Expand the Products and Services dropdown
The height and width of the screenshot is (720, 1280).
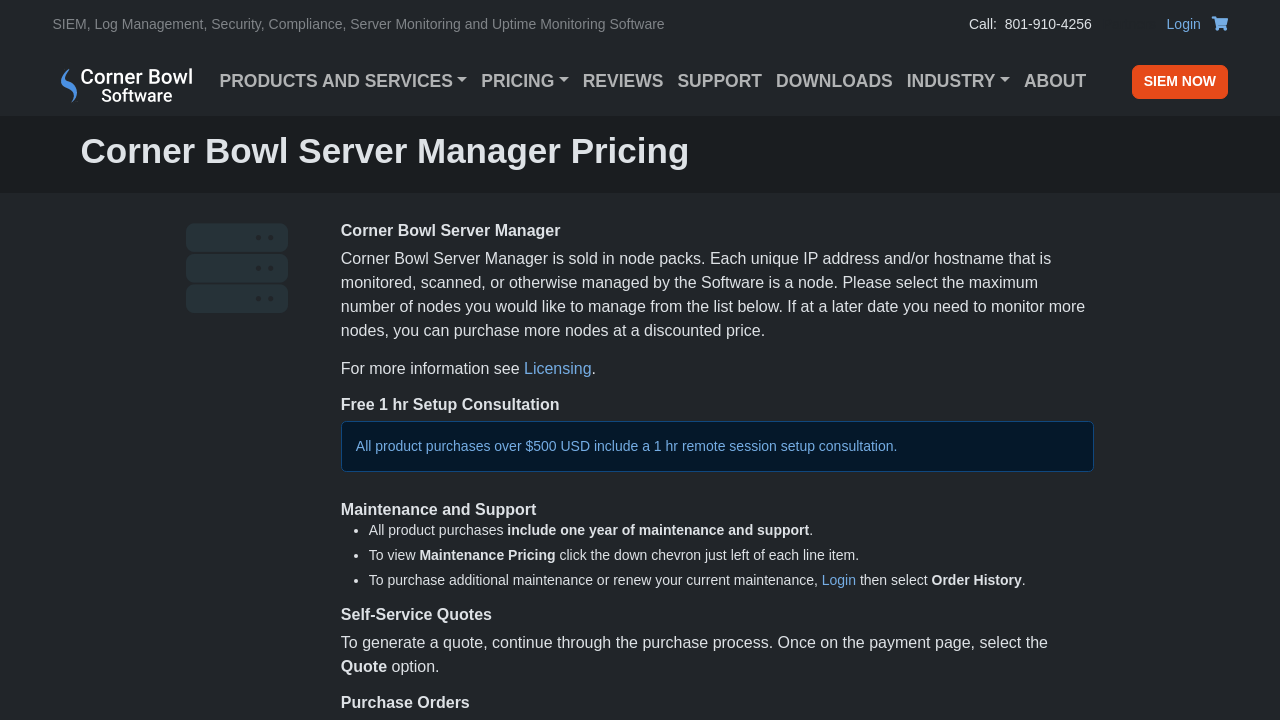[343, 81]
